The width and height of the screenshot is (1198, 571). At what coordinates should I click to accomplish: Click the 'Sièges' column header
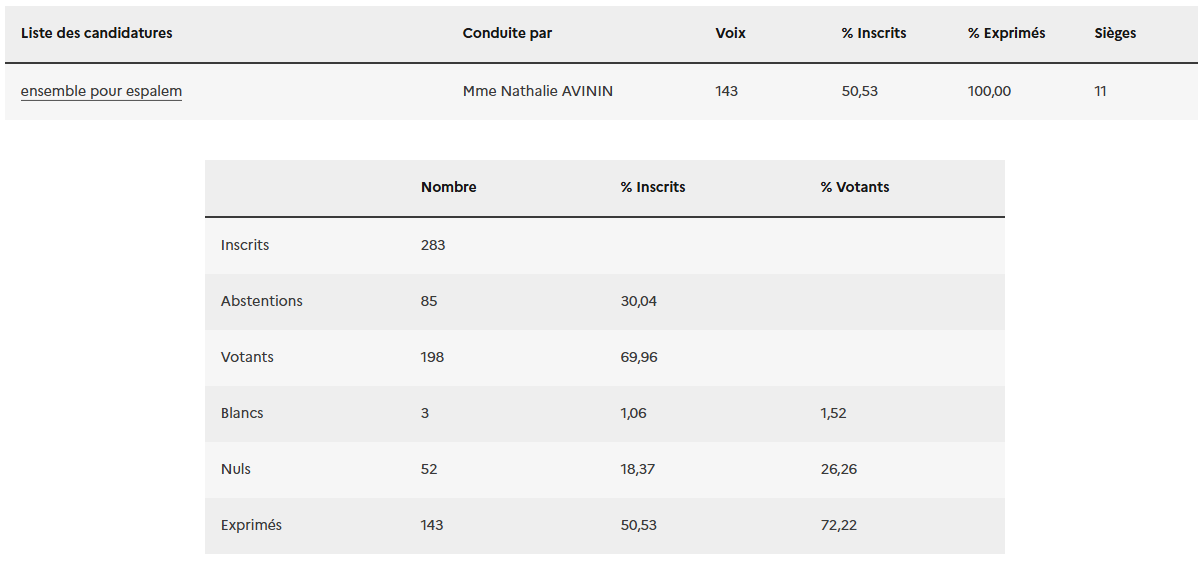pyautogui.click(x=1115, y=33)
